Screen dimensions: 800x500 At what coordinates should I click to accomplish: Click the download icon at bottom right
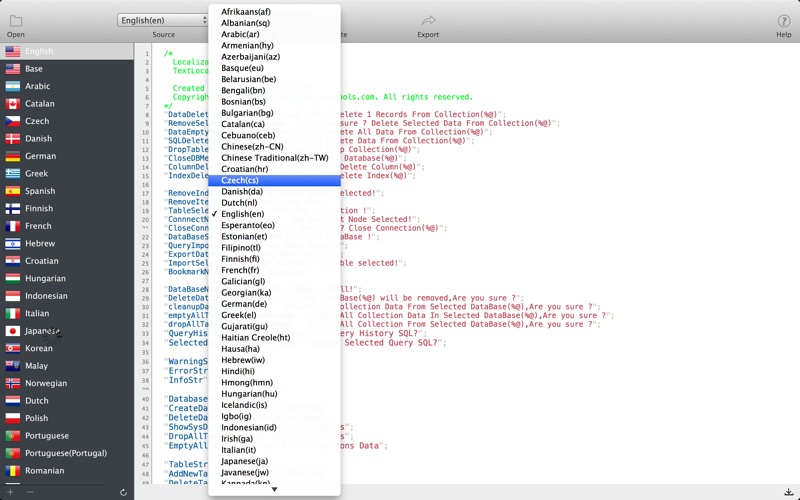789,492
